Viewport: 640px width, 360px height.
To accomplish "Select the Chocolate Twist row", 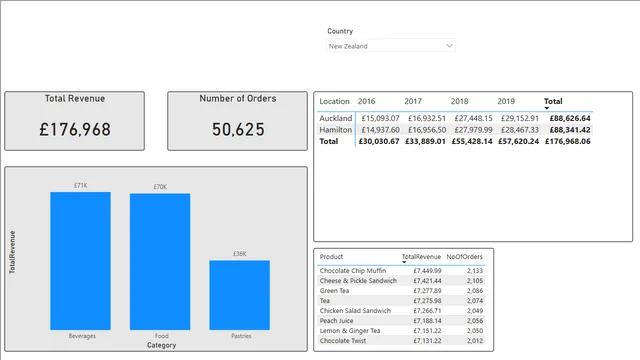I will [x=401, y=341].
